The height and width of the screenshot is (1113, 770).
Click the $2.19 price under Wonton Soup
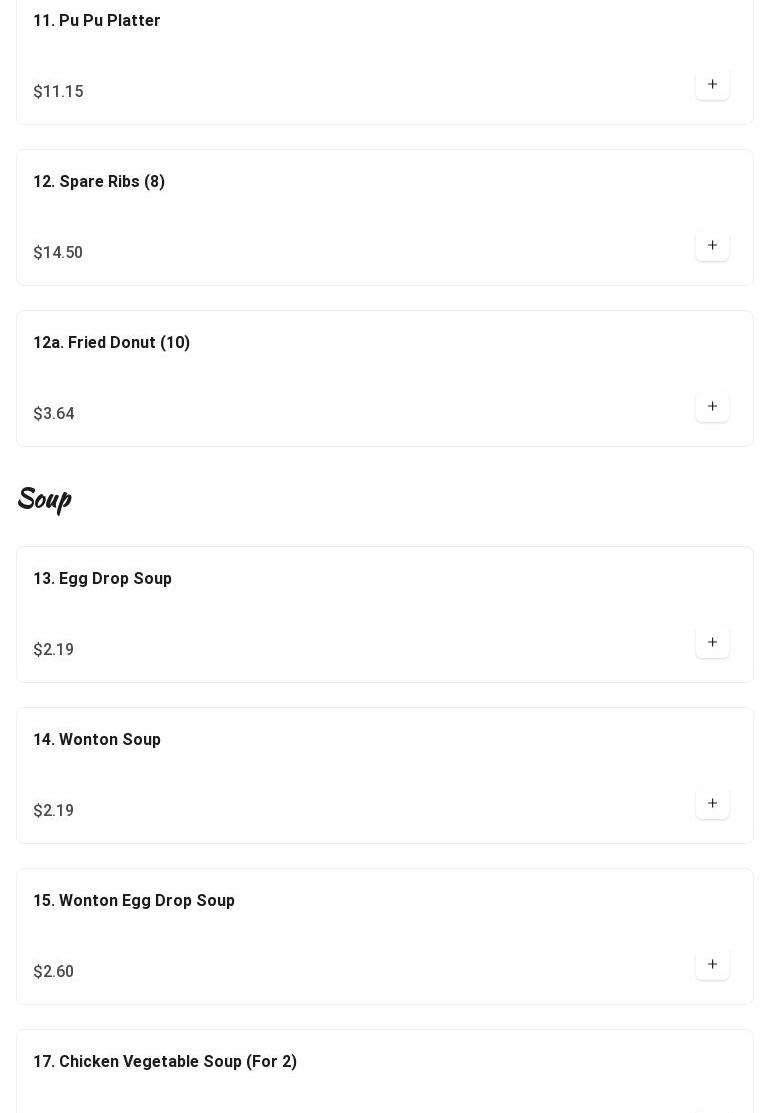coord(53,811)
